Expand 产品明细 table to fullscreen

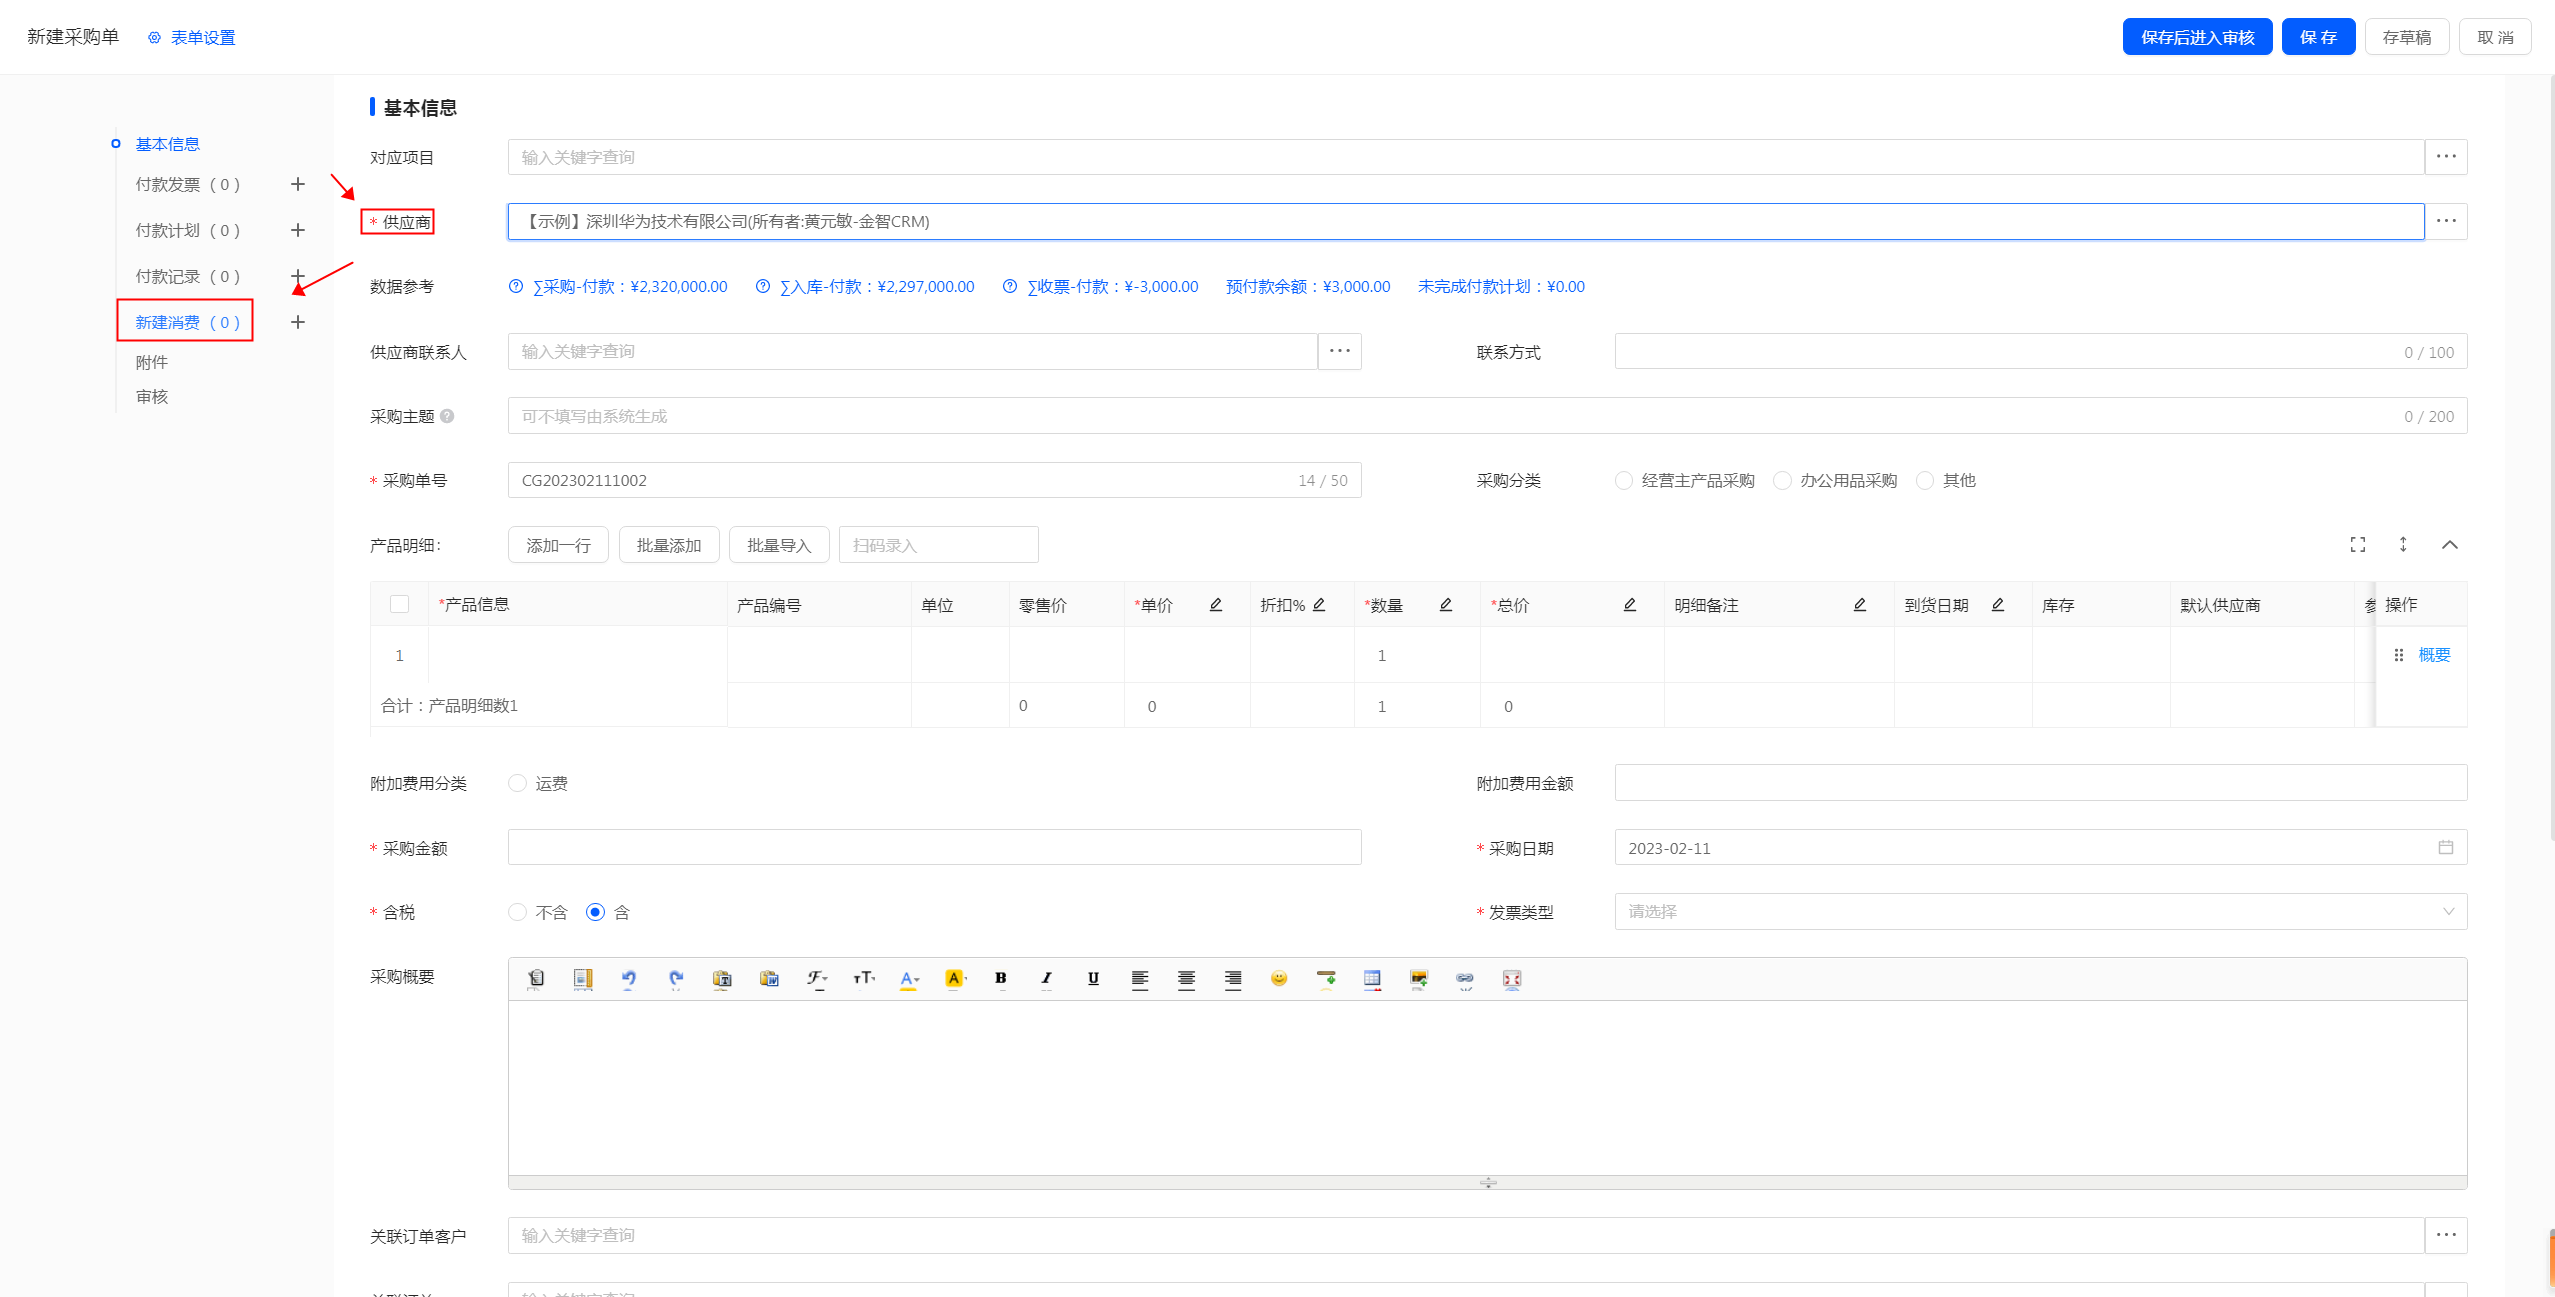pos(2358,545)
